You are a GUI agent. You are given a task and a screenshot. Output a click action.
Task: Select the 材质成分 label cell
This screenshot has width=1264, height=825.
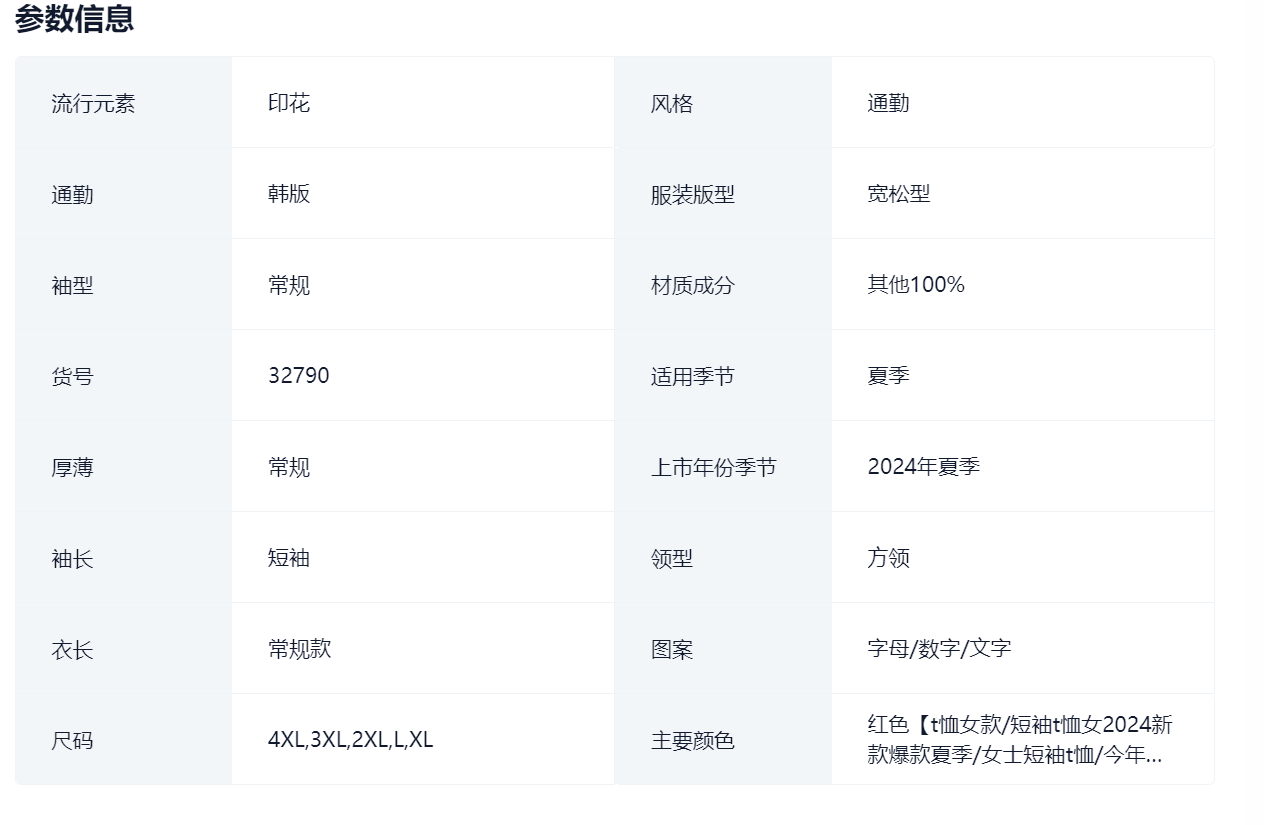tap(693, 286)
